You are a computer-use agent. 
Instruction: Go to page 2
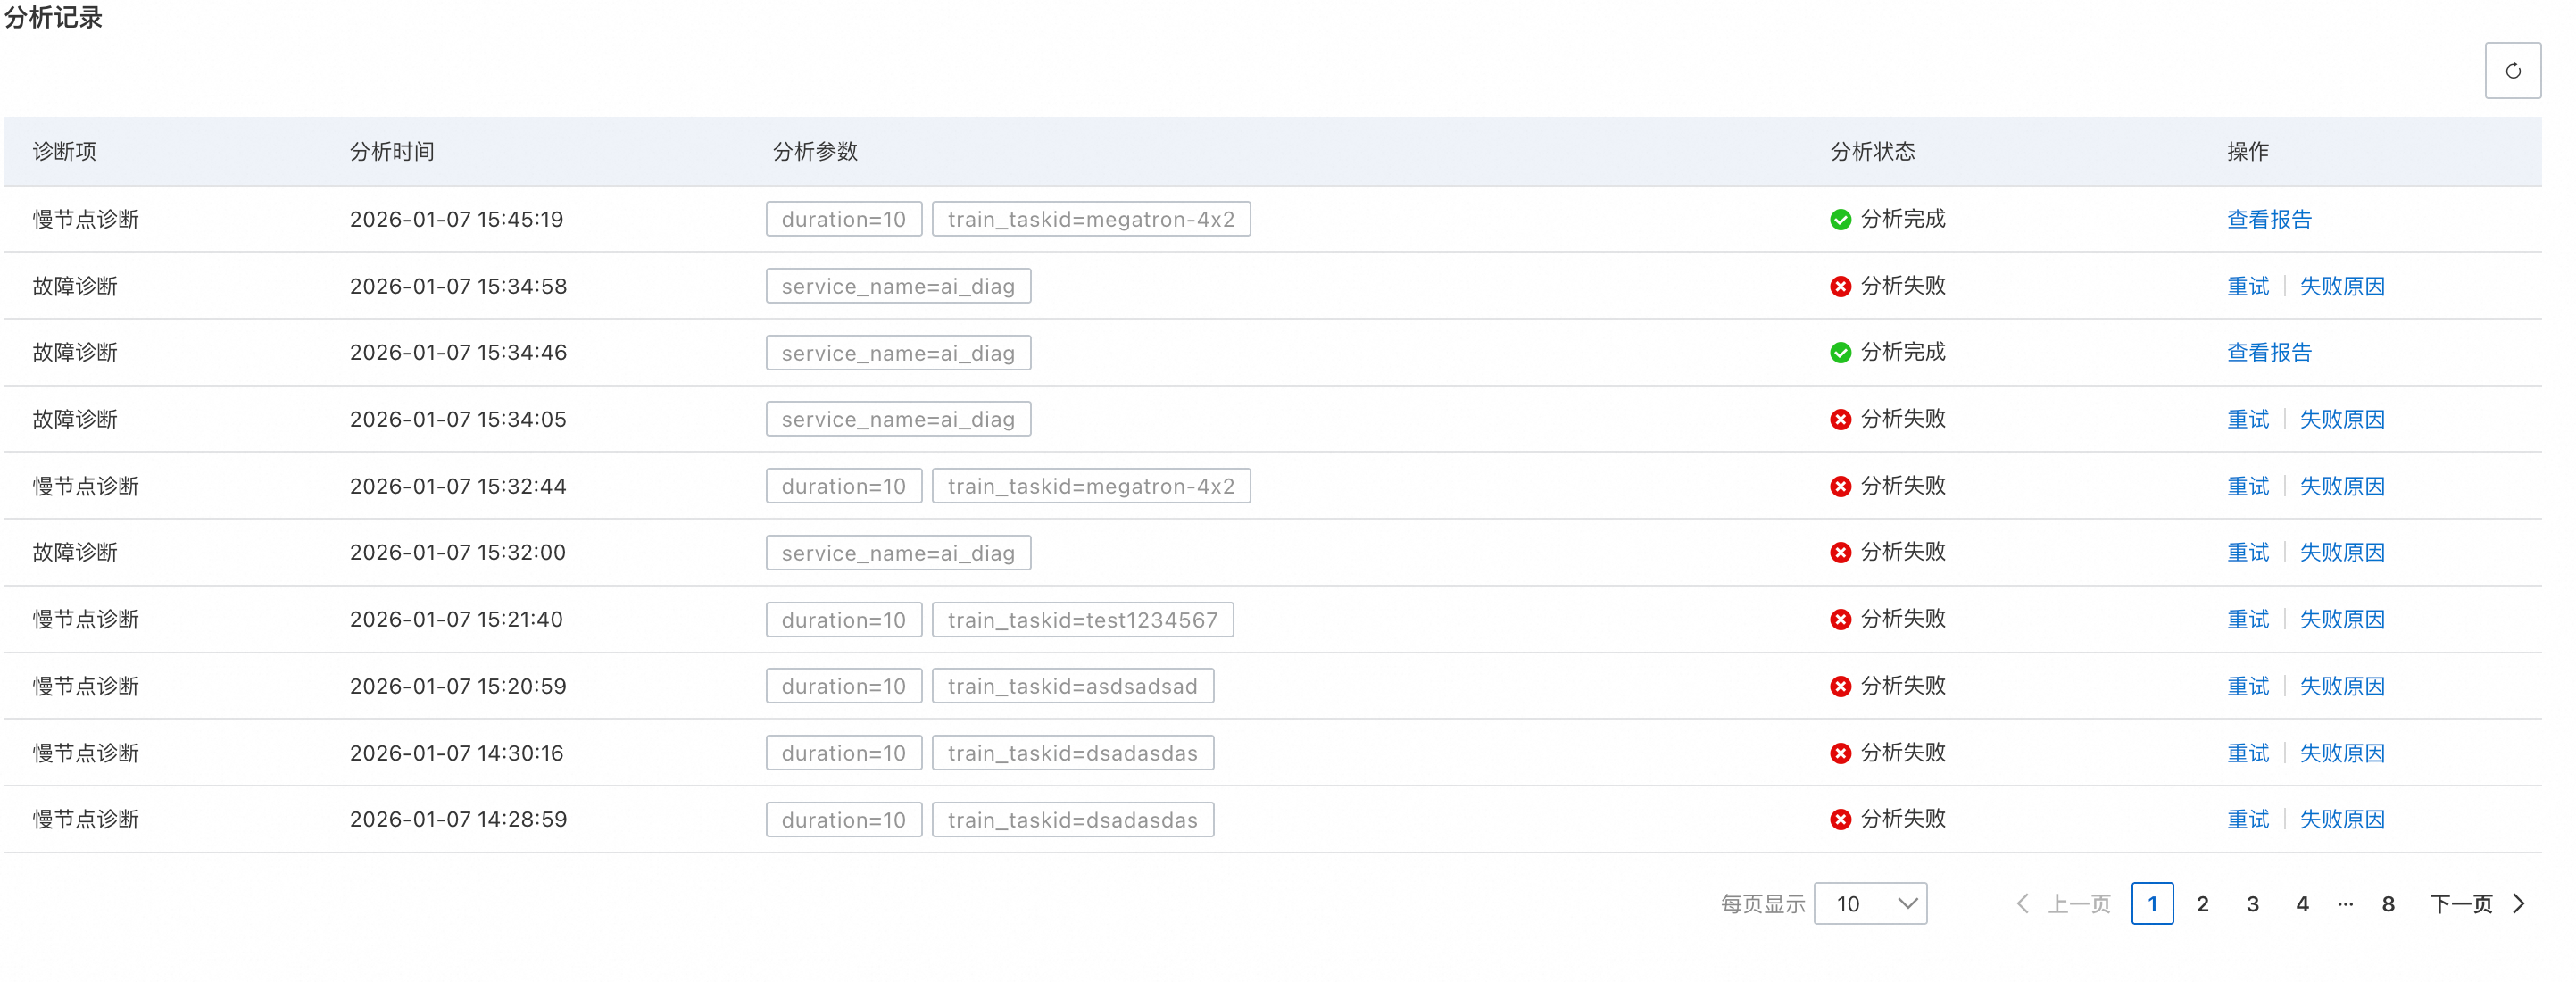(x=2202, y=904)
